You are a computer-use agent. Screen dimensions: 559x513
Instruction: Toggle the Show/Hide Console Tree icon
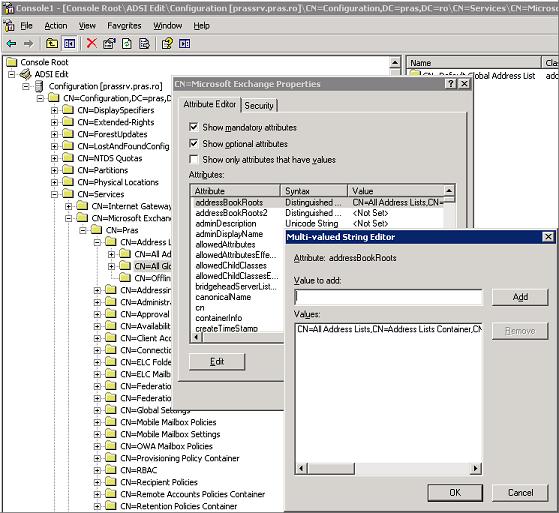[x=69, y=43]
